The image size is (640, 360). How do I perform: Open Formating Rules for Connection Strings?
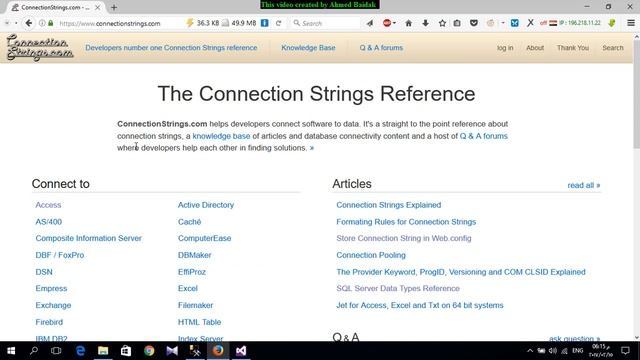click(406, 222)
